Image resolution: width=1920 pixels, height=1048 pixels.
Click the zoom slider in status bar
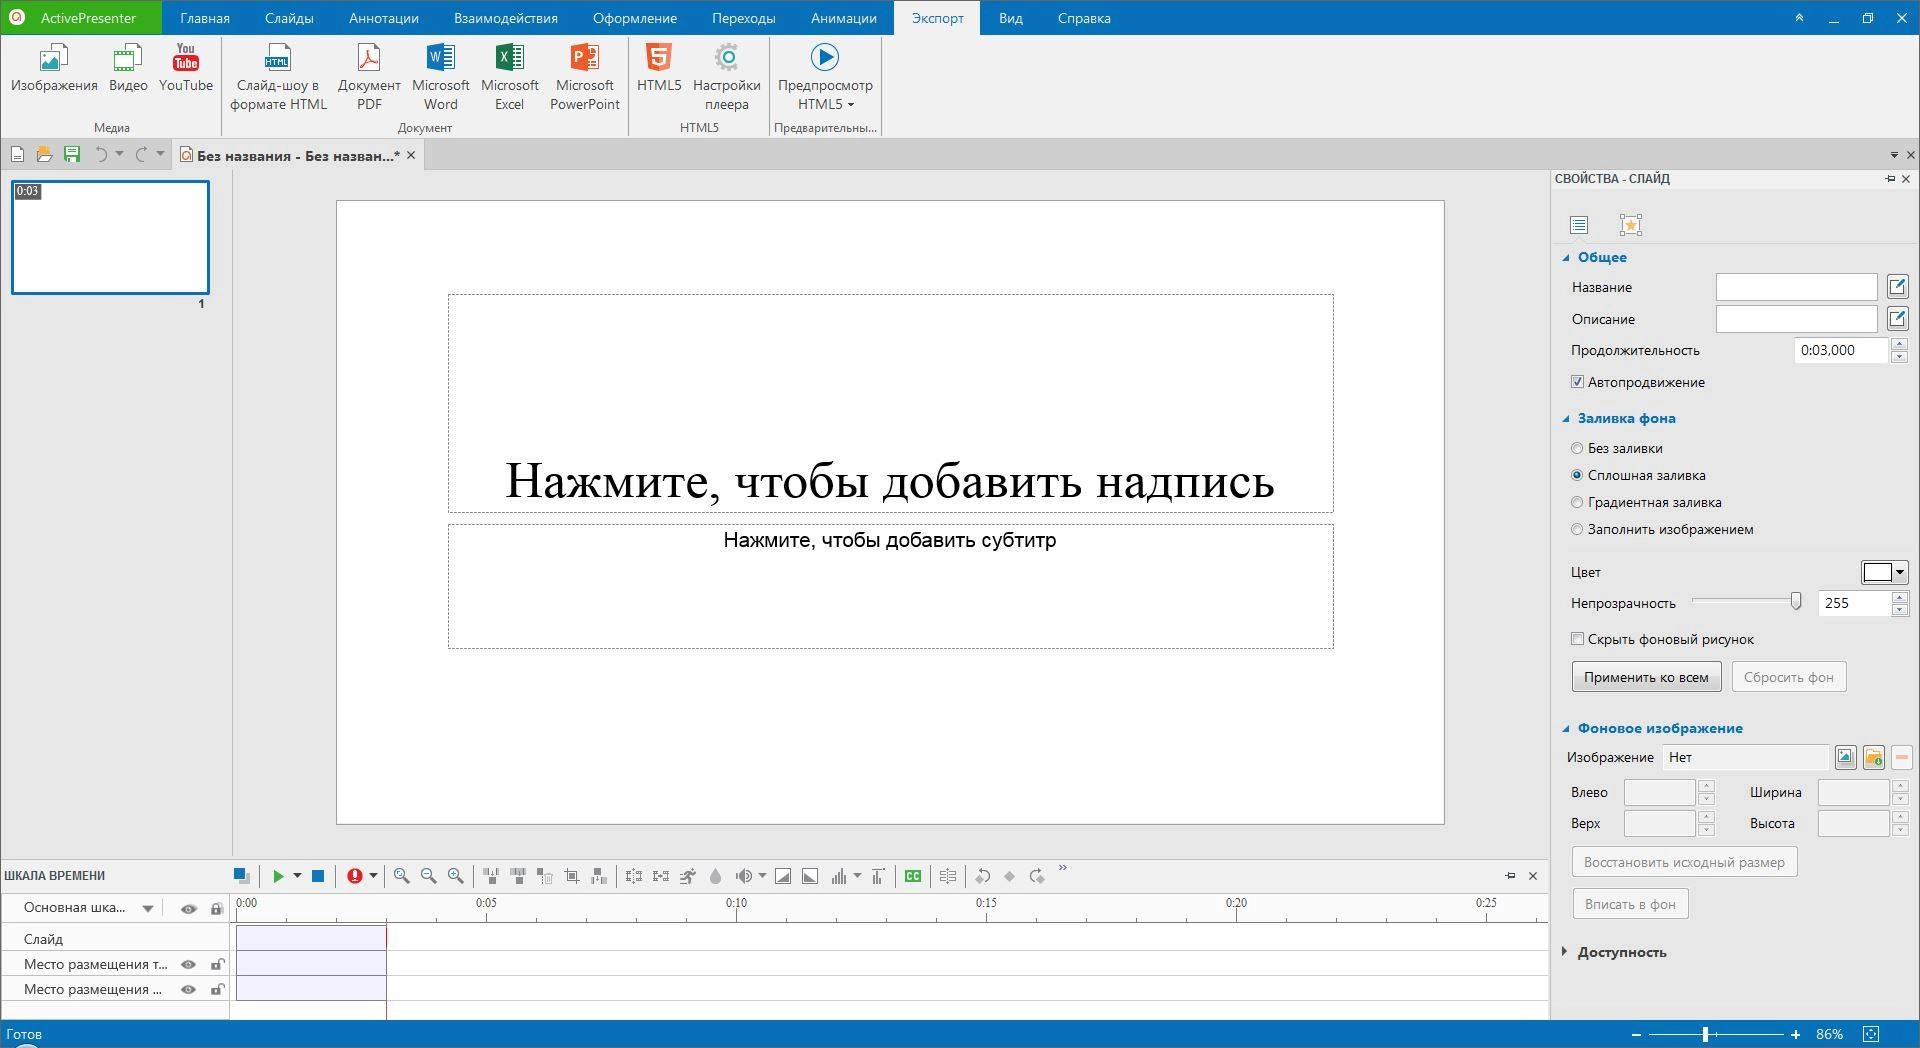[x=1706, y=1034]
